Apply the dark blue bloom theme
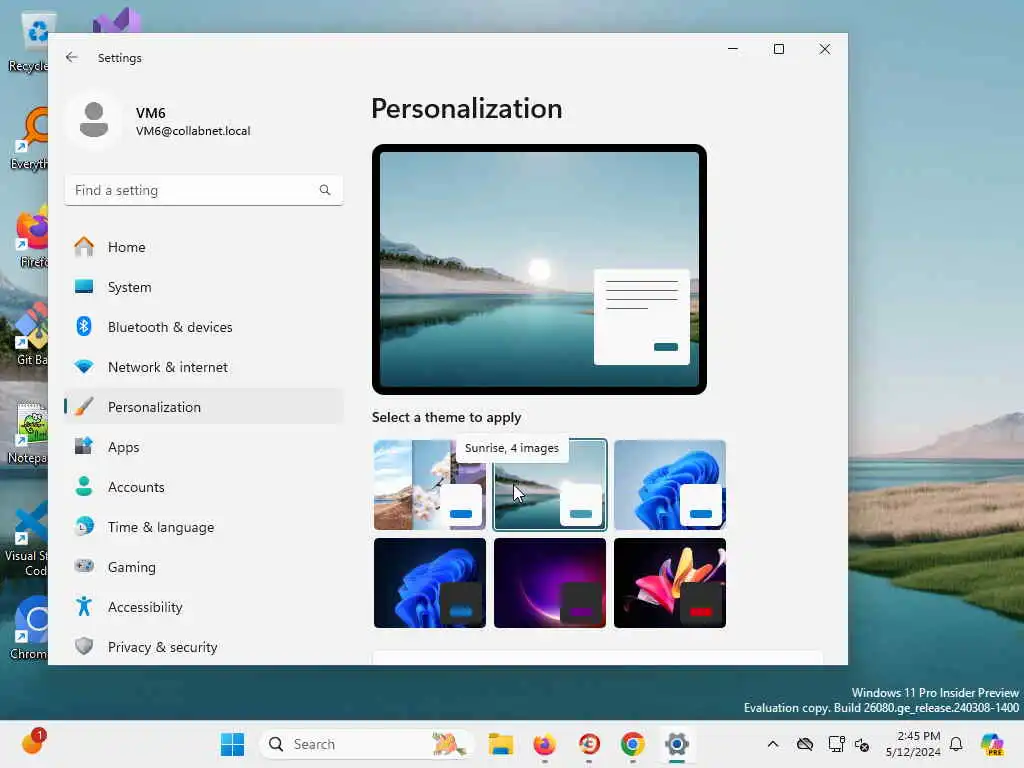Screen dimensions: 1024x768 tap(430, 583)
